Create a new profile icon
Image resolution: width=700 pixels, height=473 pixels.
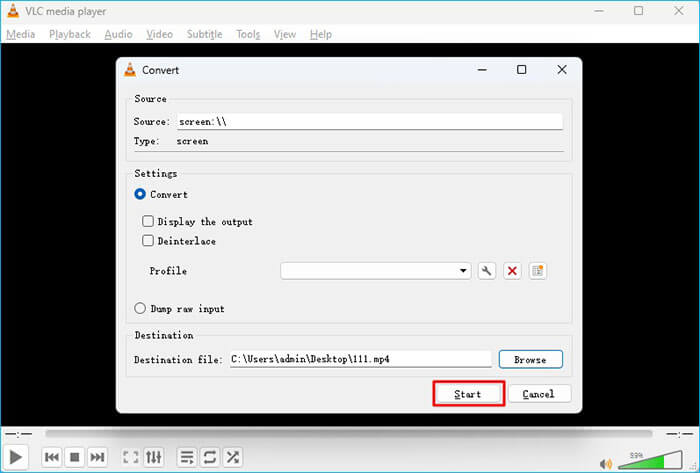click(x=538, y=271)
